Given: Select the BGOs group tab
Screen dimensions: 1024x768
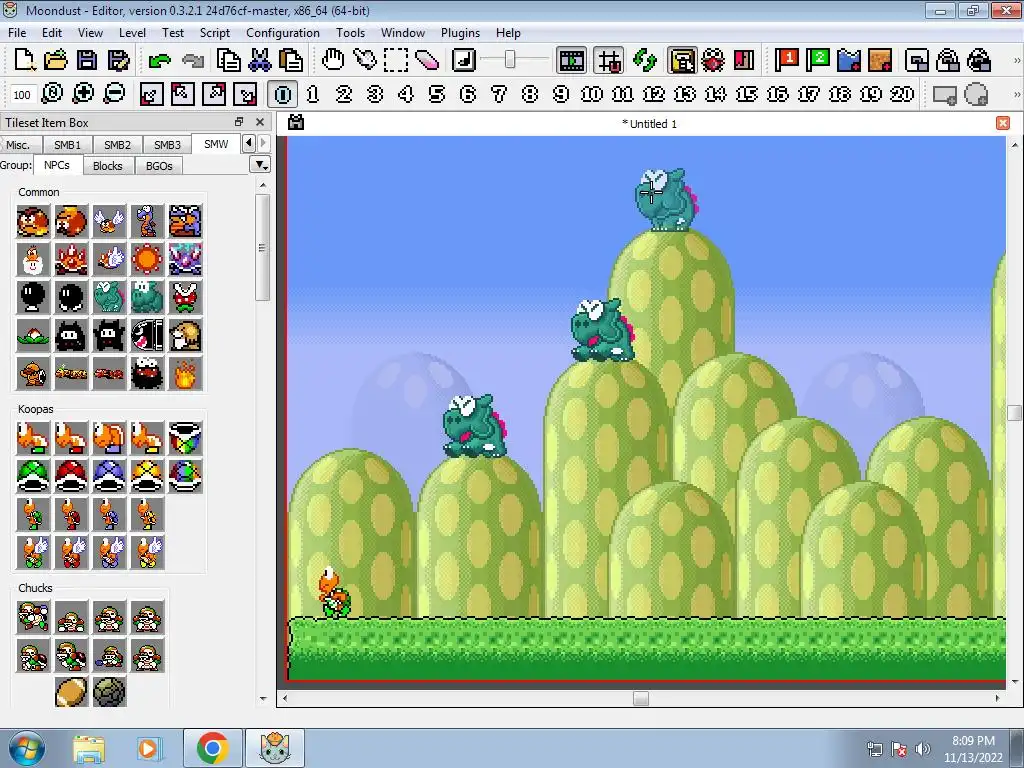Looking at the screenshot, I should point(159,166).
